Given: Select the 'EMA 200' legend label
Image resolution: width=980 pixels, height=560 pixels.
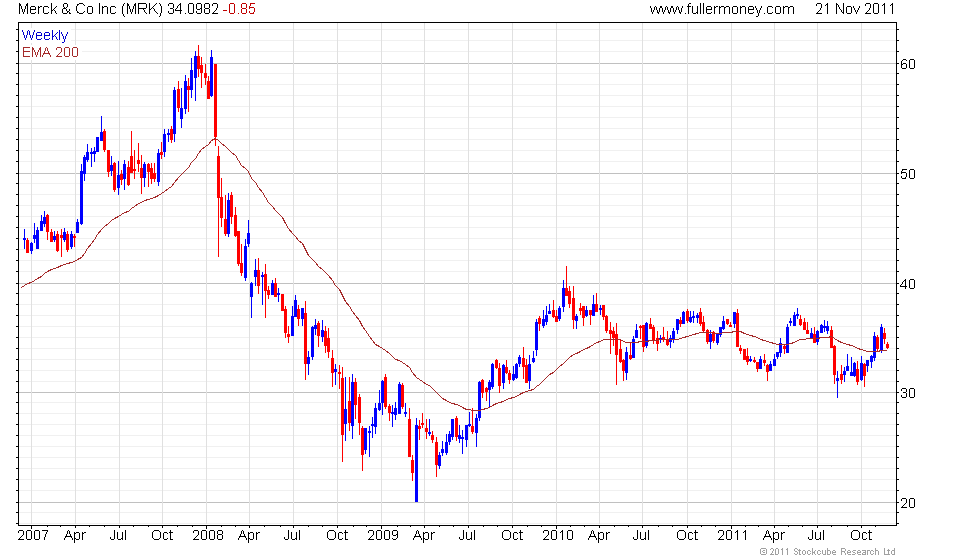Looking at the screenshot, I should 50,52.
